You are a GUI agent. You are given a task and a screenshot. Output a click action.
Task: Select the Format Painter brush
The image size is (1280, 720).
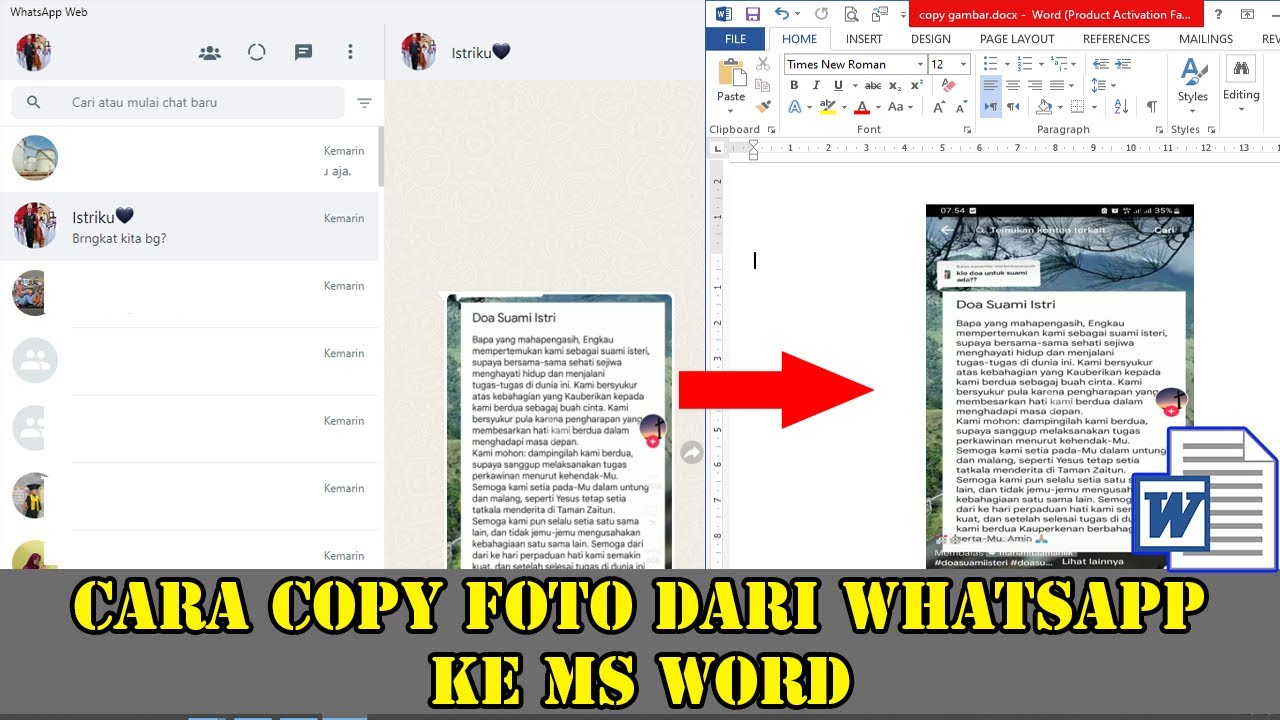tap(763, 106)
